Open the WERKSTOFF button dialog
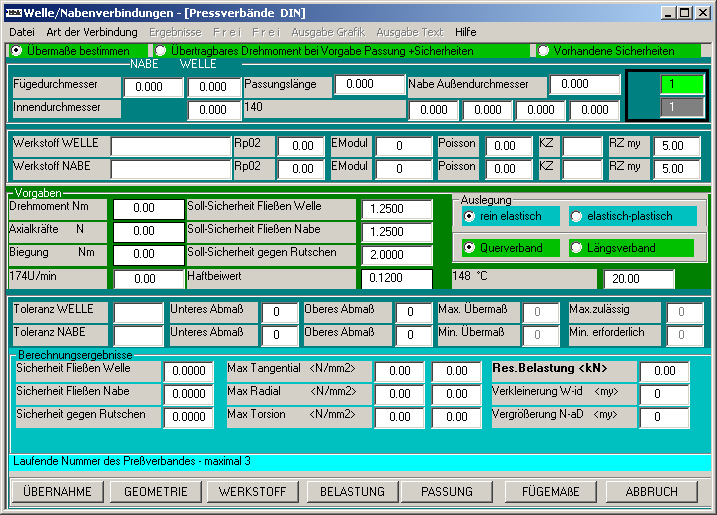Image resolution: width=717 pixels, height=515 pixels. tap(252, 491)
